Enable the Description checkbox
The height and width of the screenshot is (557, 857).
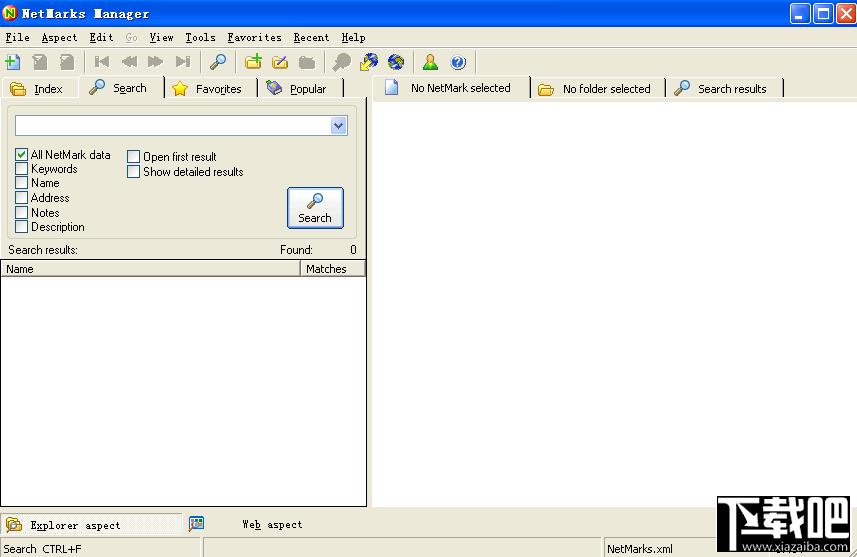pyautogui.click(x=21, y=226)
